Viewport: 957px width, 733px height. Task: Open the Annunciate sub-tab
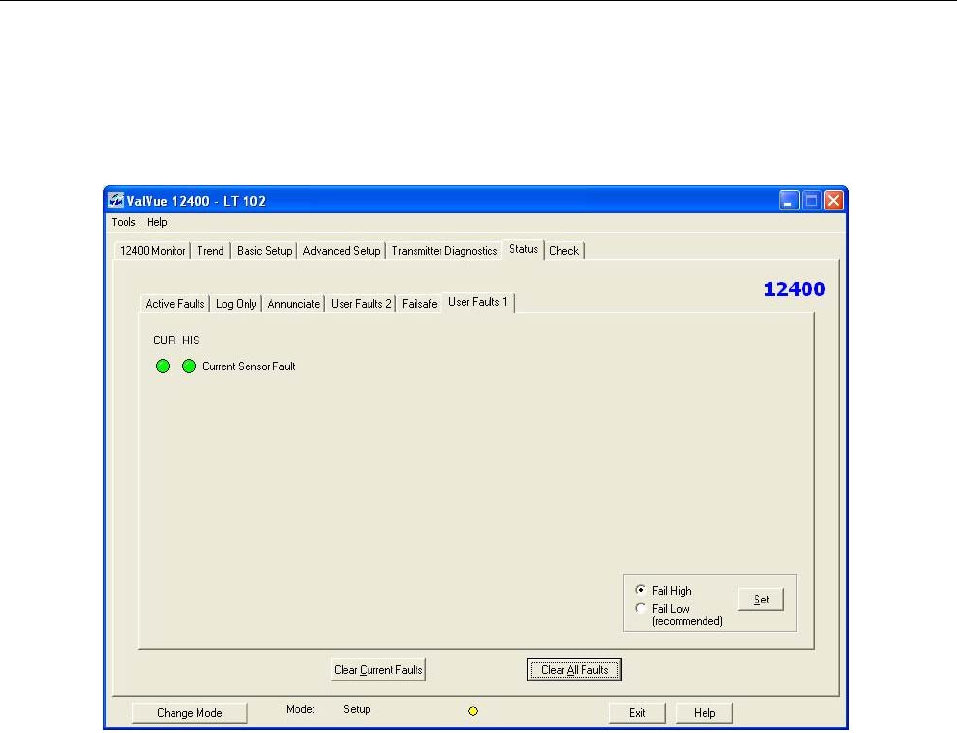click(294, 304)
